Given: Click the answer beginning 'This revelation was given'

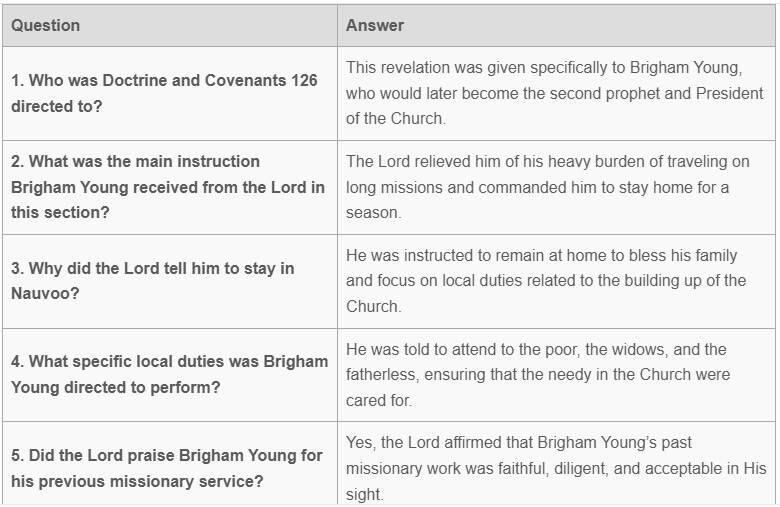Looking at the screenshot, I should click(554, 93).
